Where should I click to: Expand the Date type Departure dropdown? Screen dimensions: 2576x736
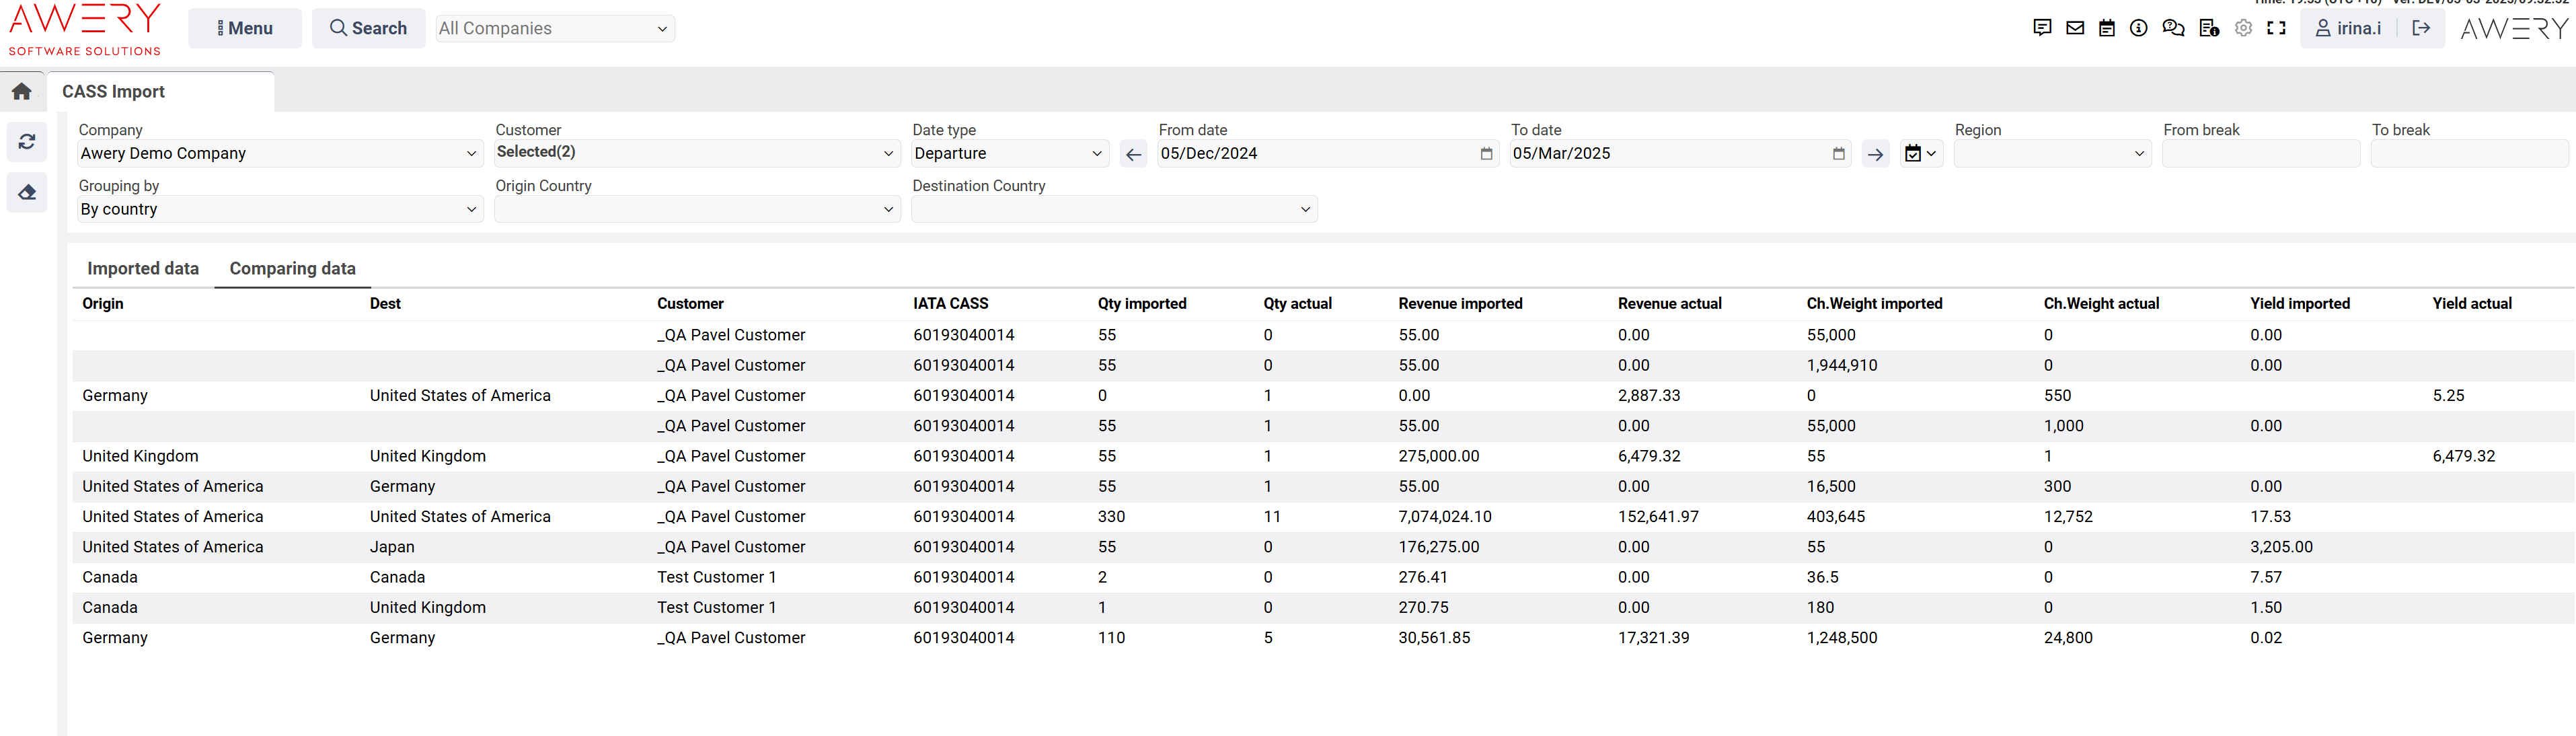click(1009, 154)
